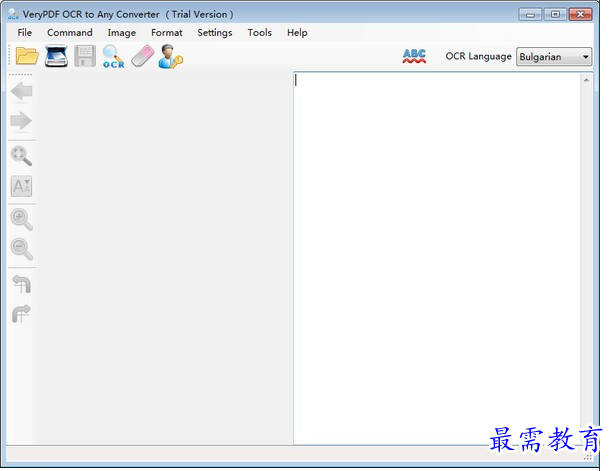
Task: Open the File menu
Action: pyautogui.click(x=25, y=32)
